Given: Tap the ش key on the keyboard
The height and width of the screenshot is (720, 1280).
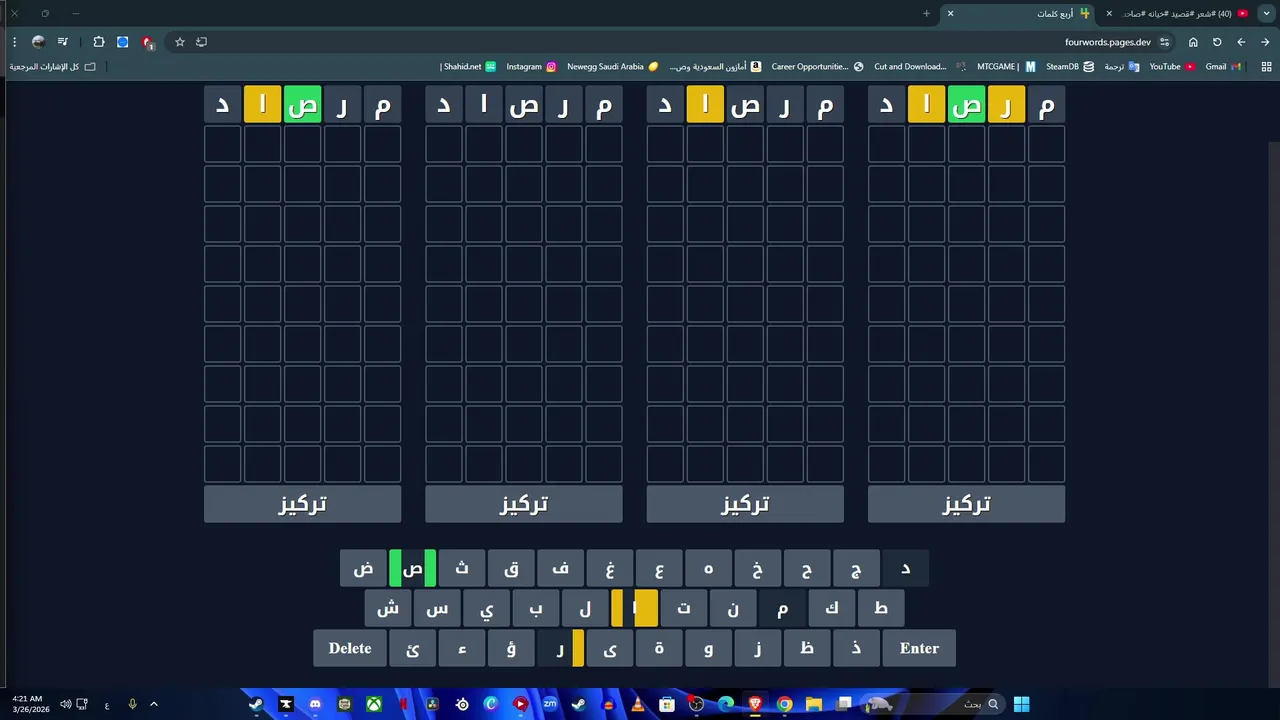Looking at the screenshot, I should pyautogui.click(x=388, y=608).
